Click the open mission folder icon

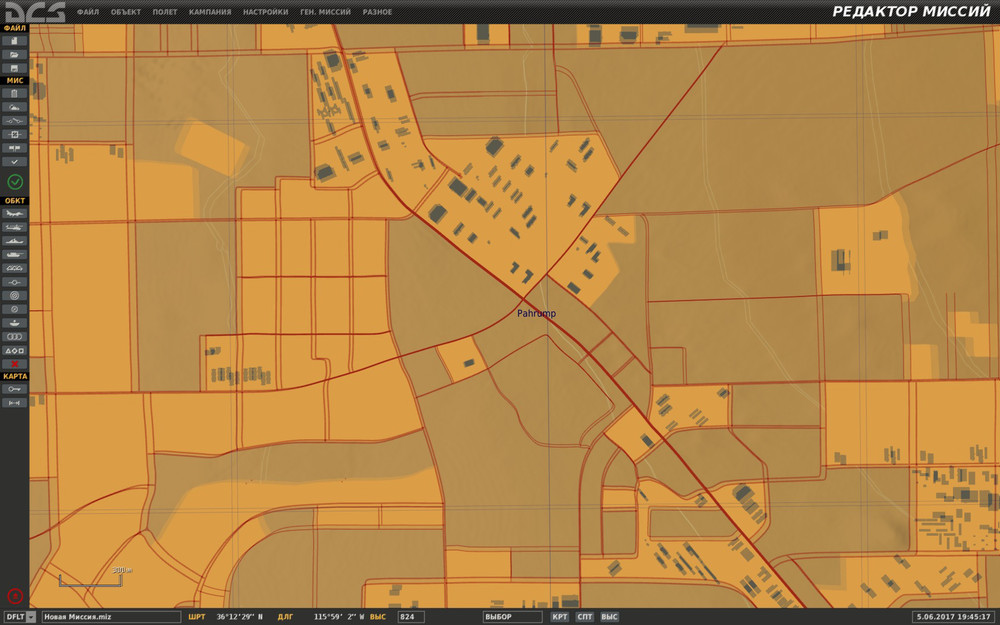pos(15,54)
